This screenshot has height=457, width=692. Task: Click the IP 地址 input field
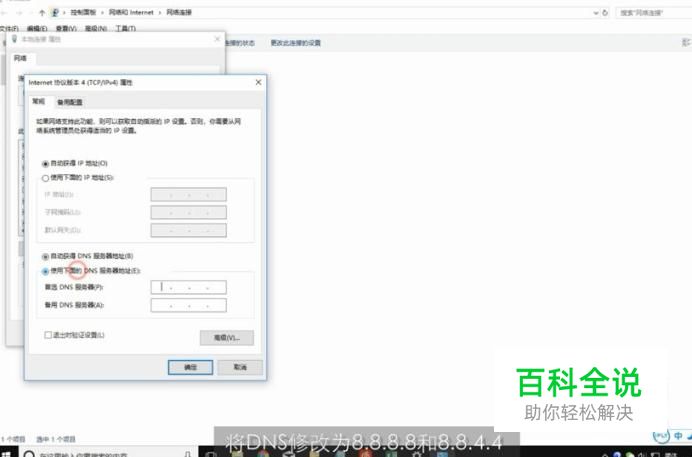coord(188,195)
